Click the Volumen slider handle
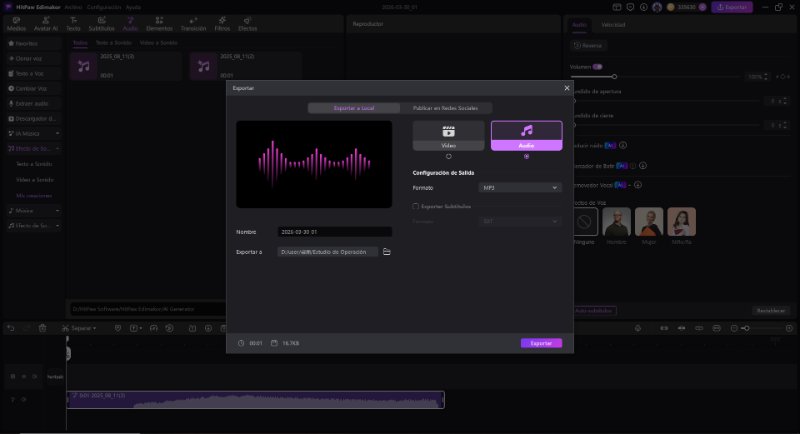800x434 pixels. point(614,76)
